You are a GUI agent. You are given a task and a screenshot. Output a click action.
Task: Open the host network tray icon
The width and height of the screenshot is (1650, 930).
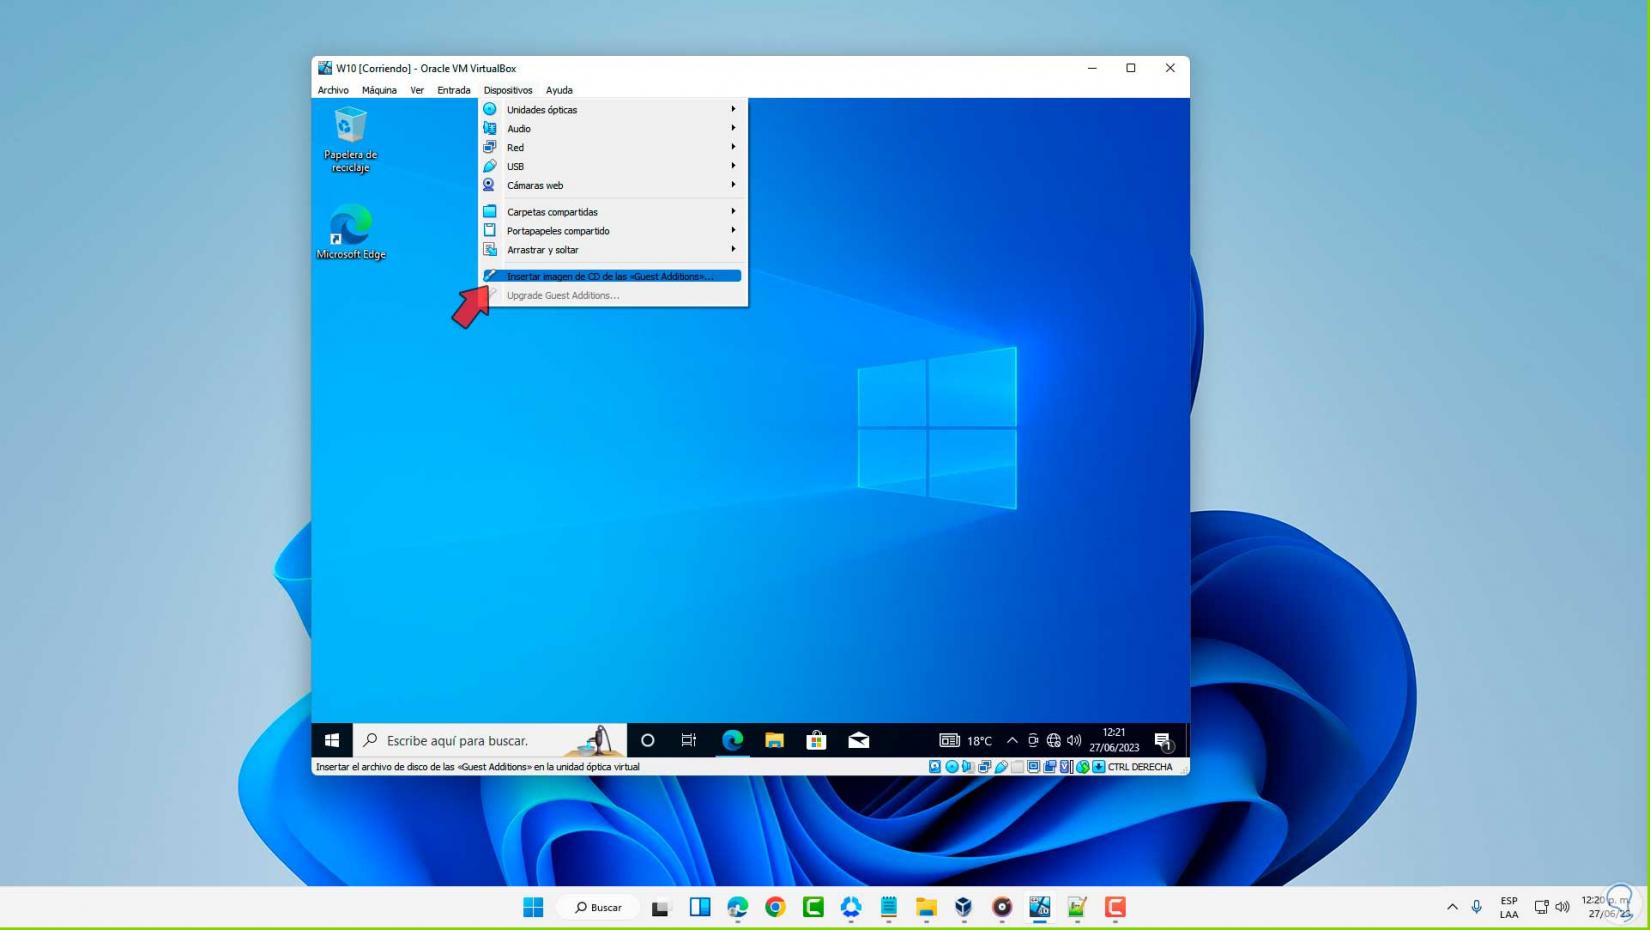coord(1542,908)
